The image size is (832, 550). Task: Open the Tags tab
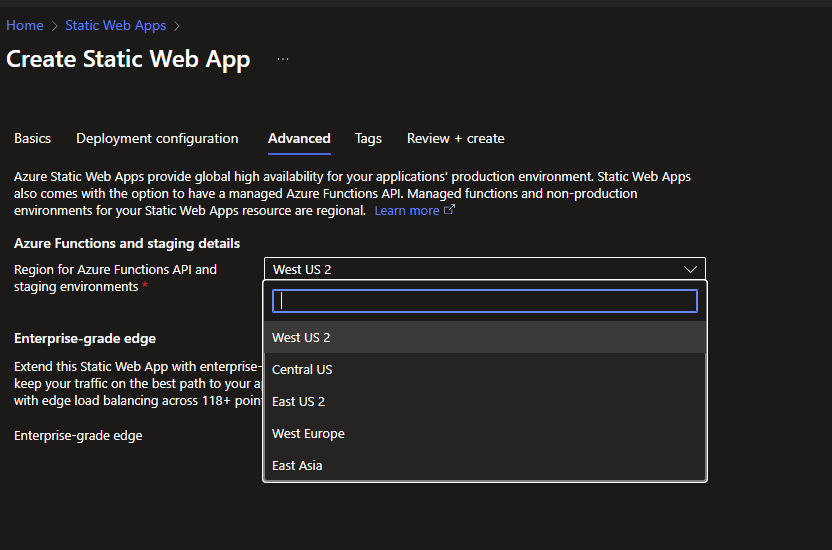[x=368, y=138]
